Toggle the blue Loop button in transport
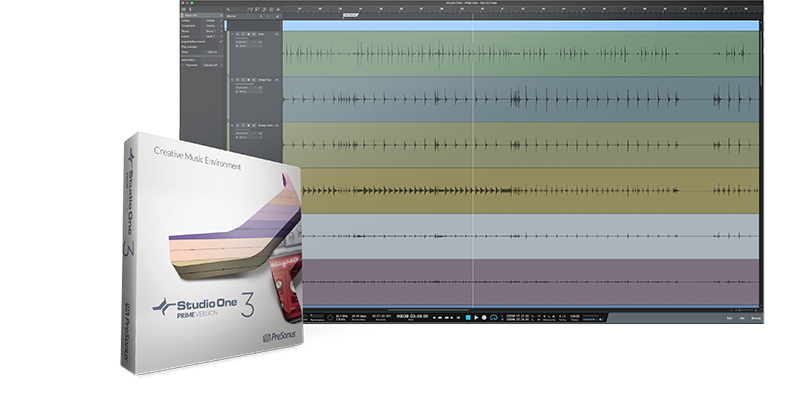 (493, 318)
